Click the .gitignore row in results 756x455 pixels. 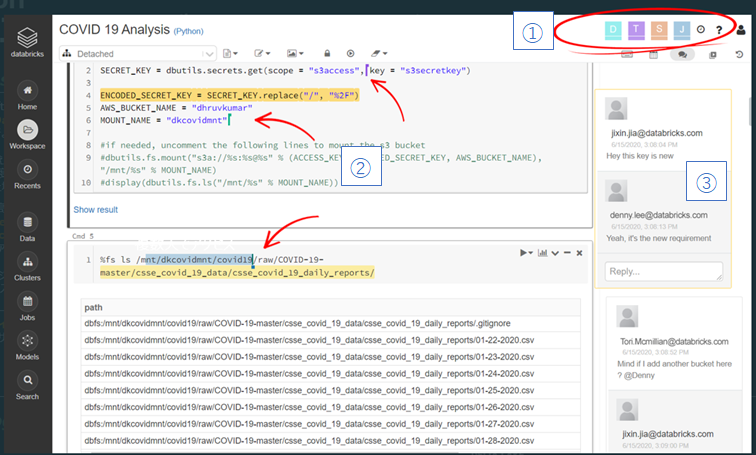pos(331,323)
